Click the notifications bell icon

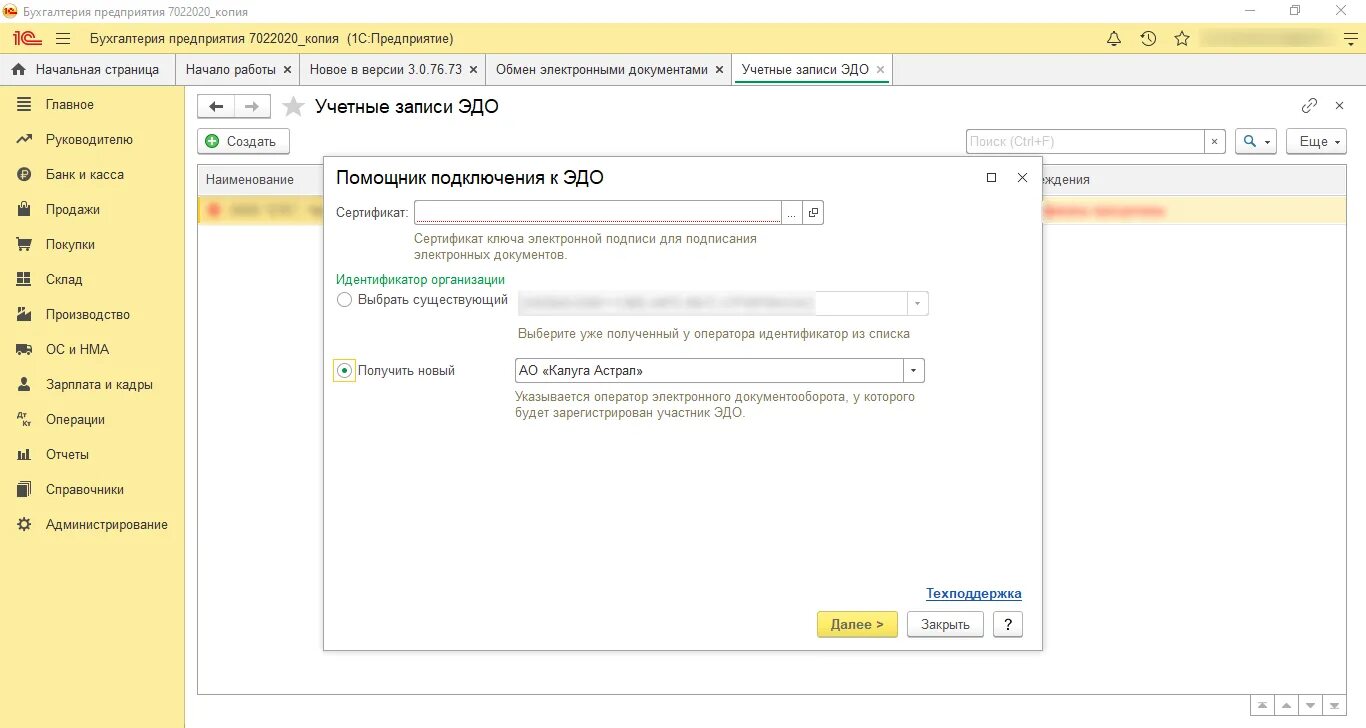click(1114, 39)
